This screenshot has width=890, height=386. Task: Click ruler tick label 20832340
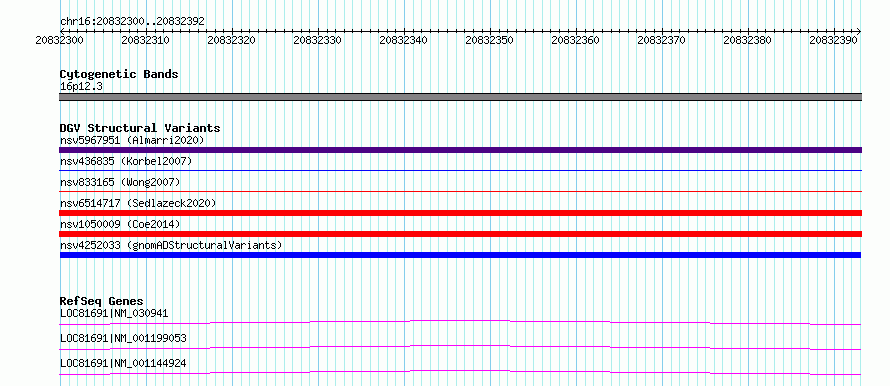[x=404, y=41]
